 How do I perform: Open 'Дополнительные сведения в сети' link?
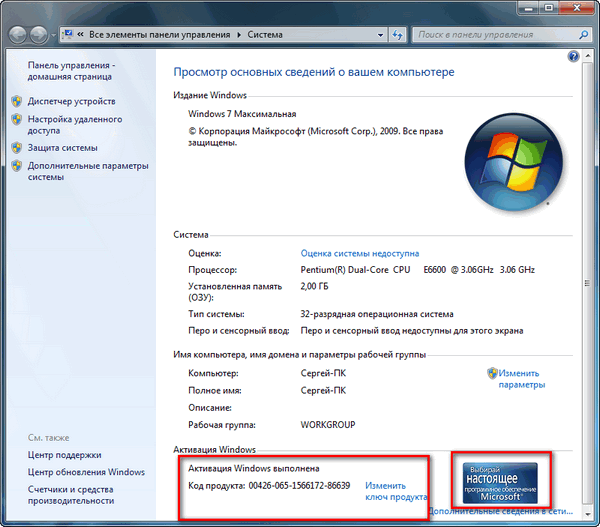coord(501,511)
